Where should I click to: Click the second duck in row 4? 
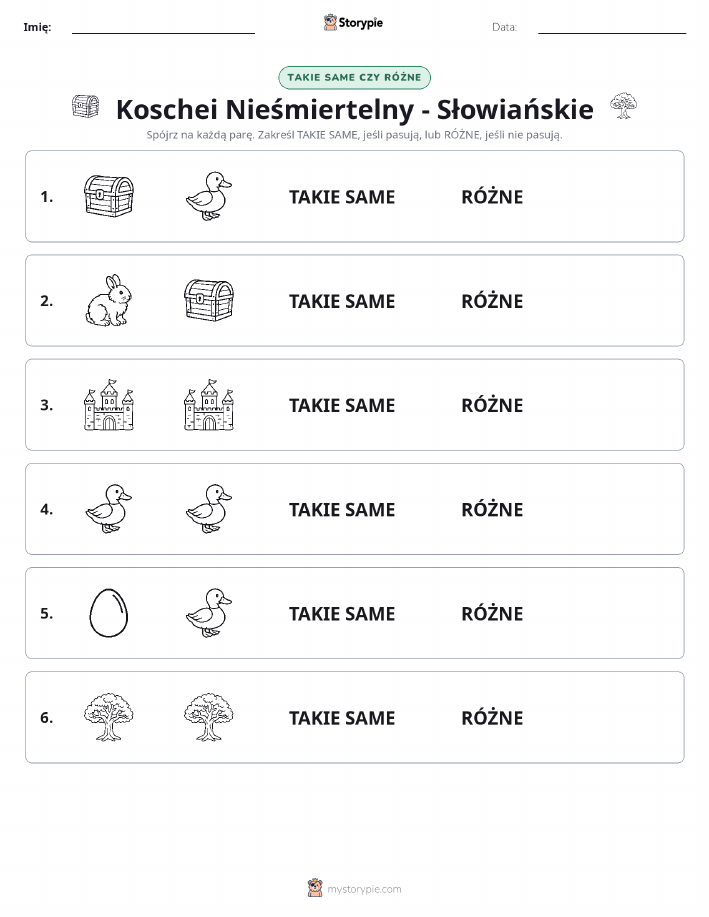click(209, 509)
